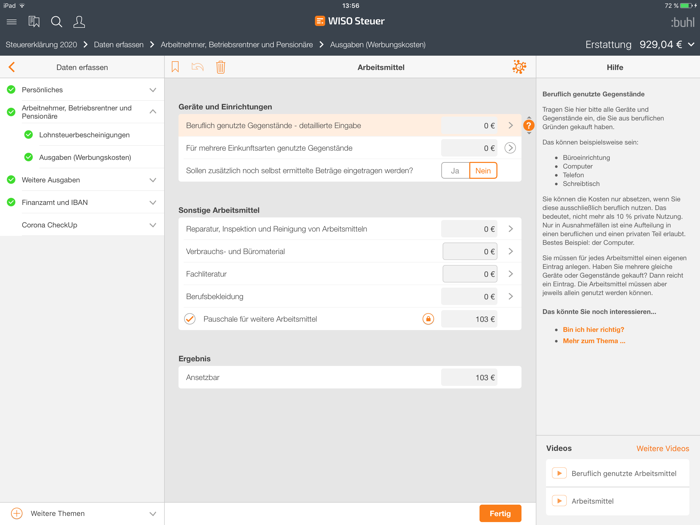
Task: Click the Fertig button
Action: tap(500, 513)
